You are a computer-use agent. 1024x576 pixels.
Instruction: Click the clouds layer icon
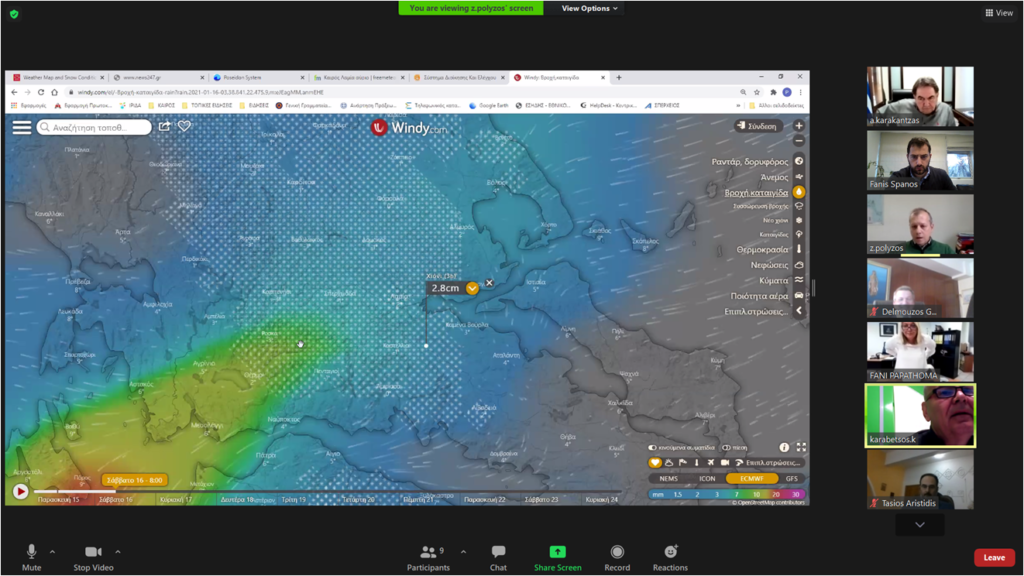(x=798, y=265)
